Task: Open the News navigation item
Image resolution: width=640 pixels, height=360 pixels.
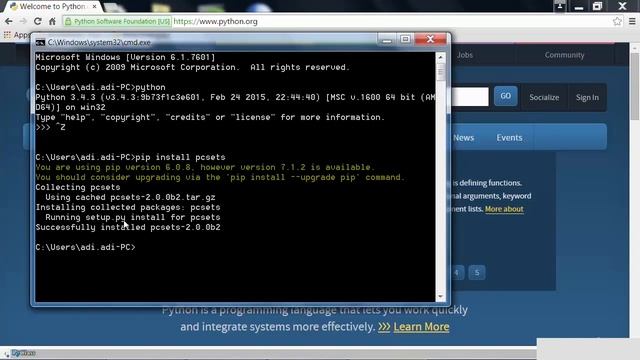Action: pos(463,138)
